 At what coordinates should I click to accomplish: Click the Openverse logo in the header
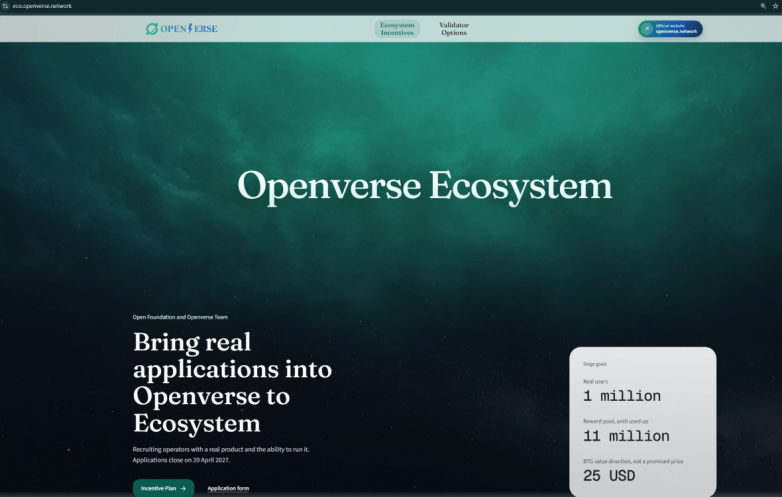[182, 29]
